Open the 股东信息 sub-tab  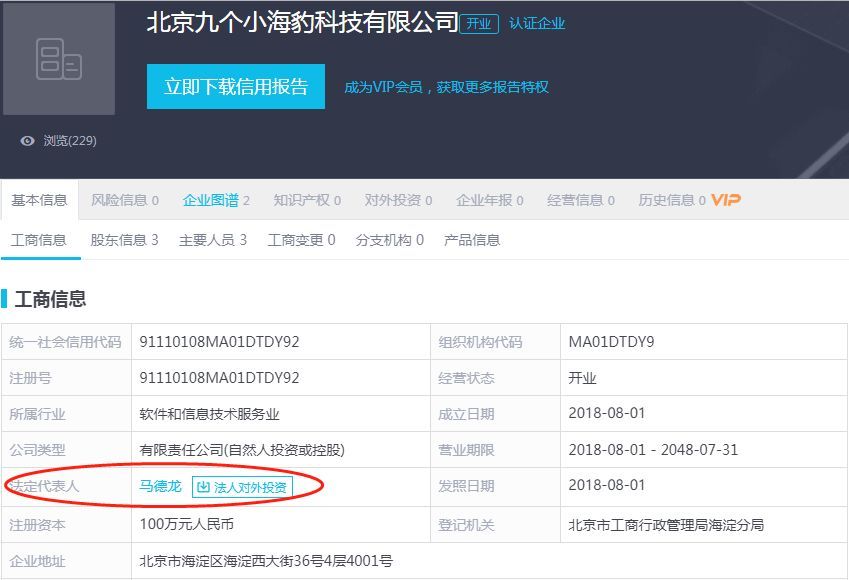tap(124, 240)
